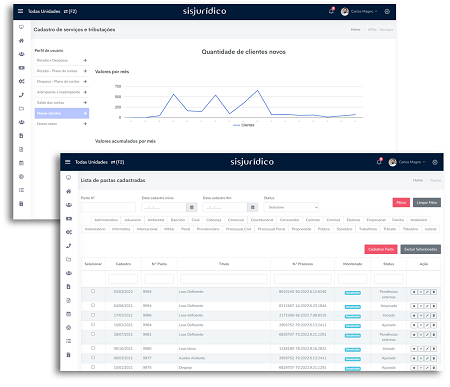The image size is (450, 387).
Task: Select the checkbox for the 04/06/2021 row
Action: [x=93, y=305]
